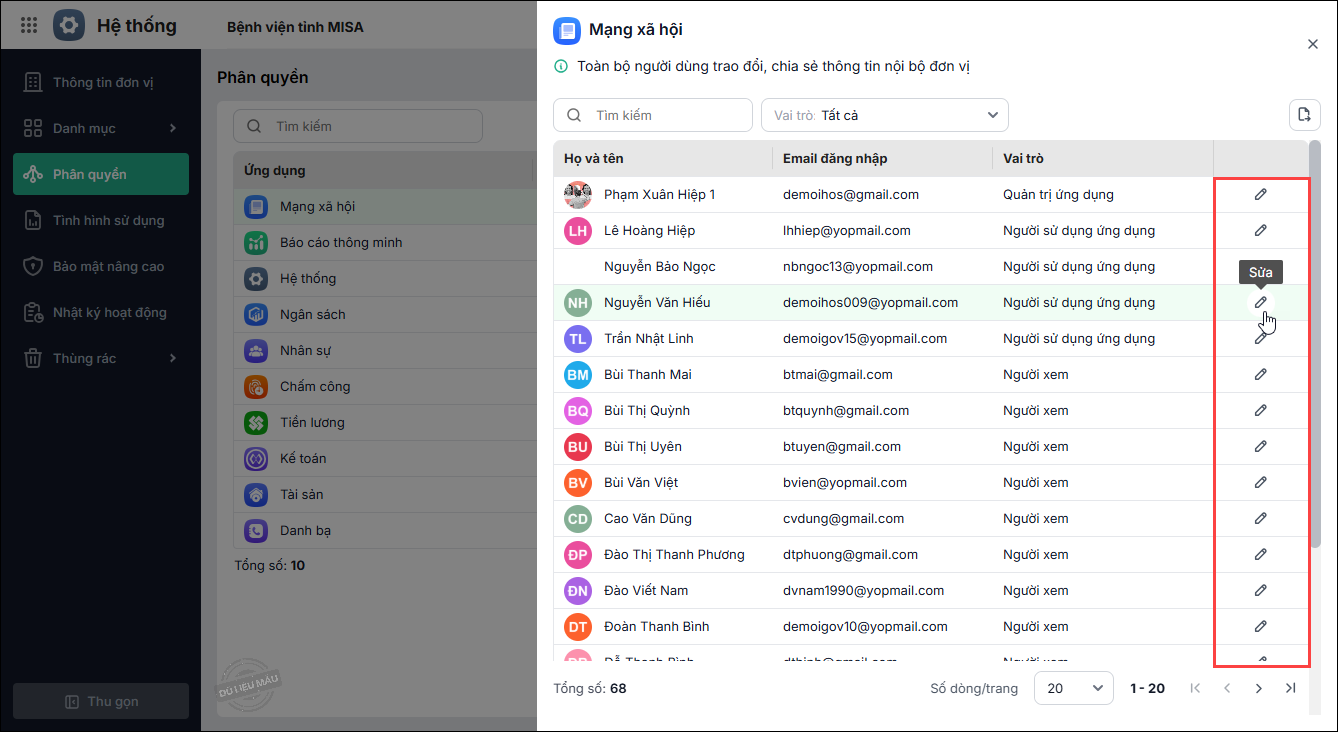Open Tình hình sử dụng menu item
This screenshot has width=1338, height=732.
pos(108,220)
